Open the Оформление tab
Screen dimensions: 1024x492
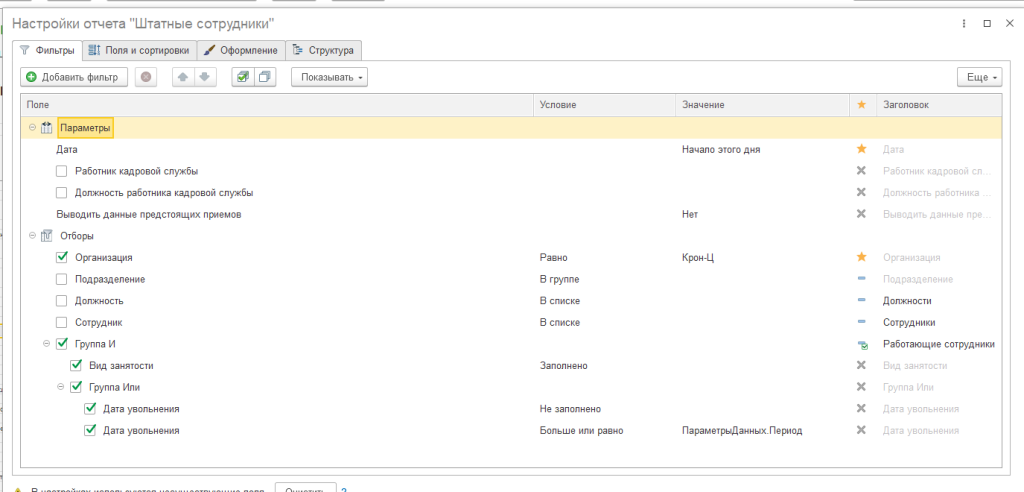click(x=241, y=50)
